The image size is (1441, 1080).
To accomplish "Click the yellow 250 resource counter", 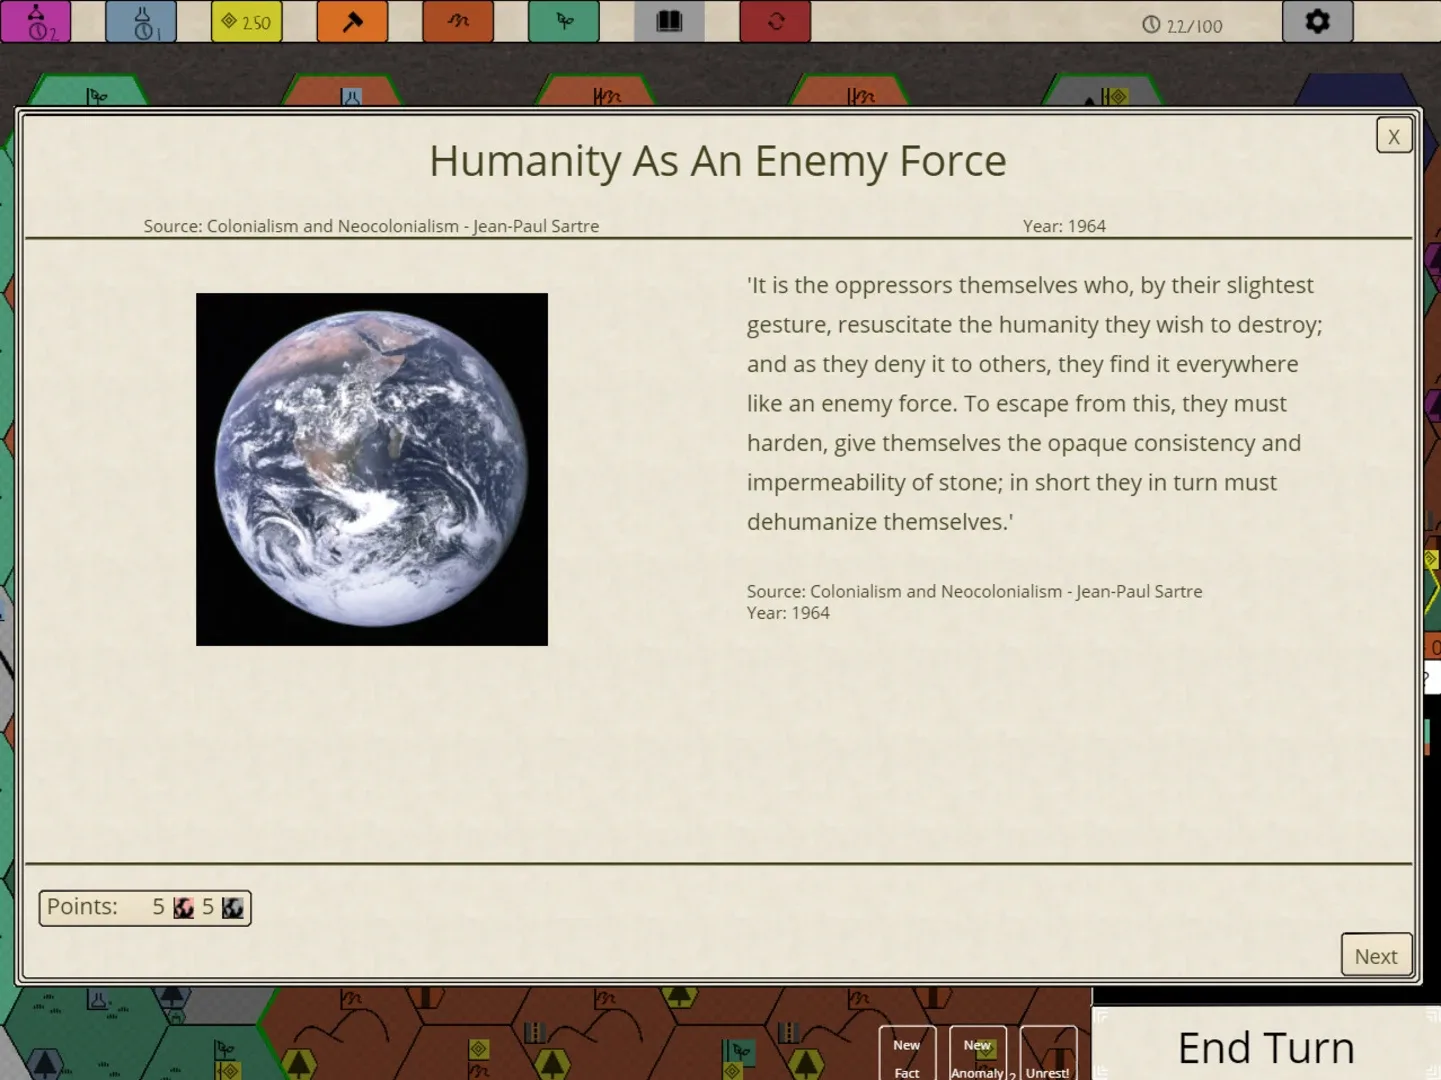I will coord(247,21).
